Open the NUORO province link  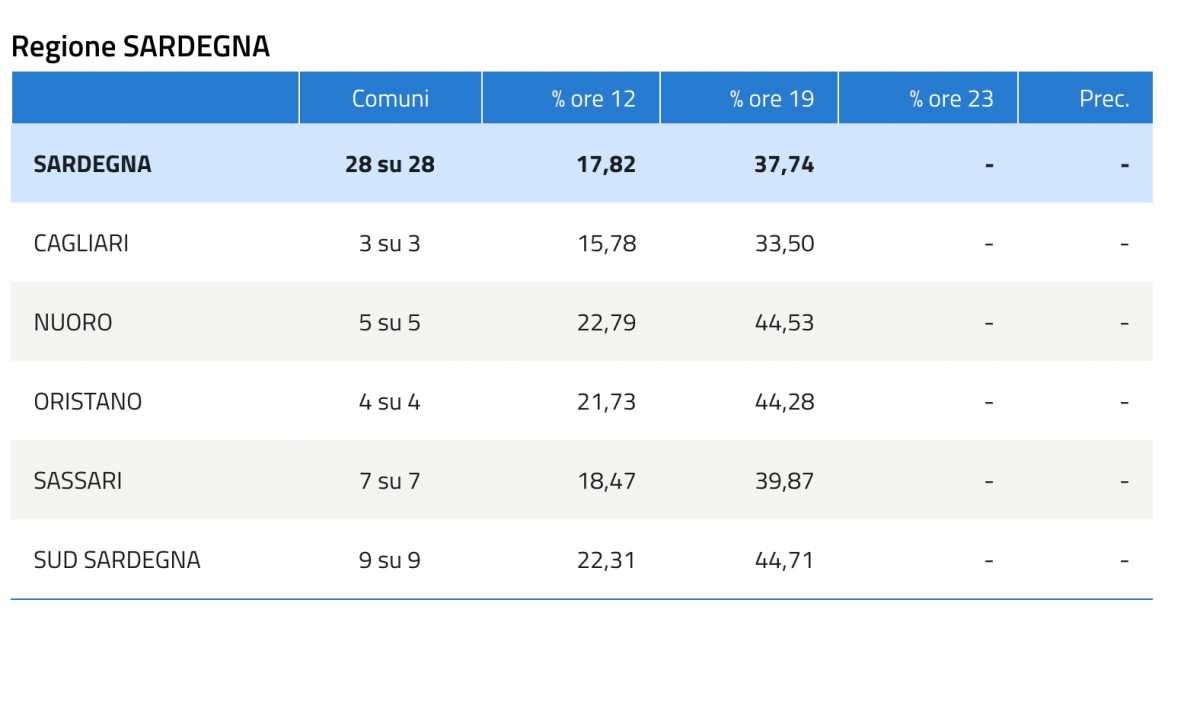tap(73, 323)
